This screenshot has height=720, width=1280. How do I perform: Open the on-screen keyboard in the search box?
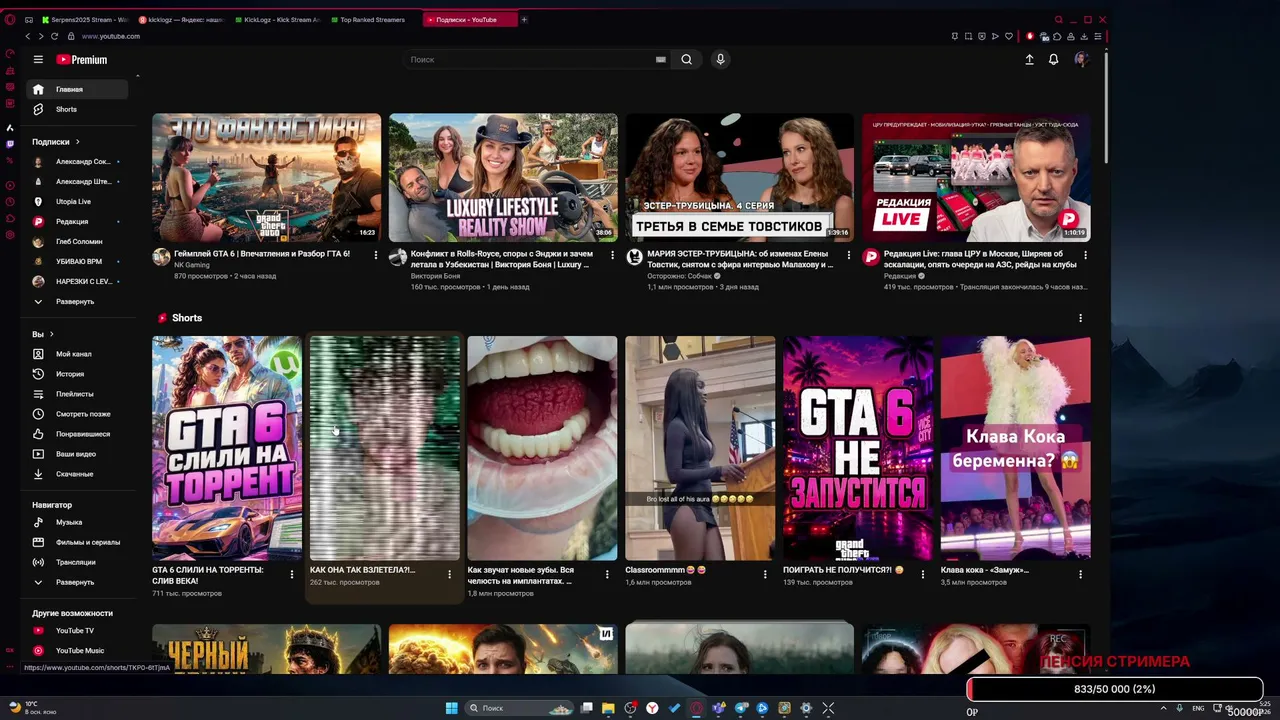[661, 60]
